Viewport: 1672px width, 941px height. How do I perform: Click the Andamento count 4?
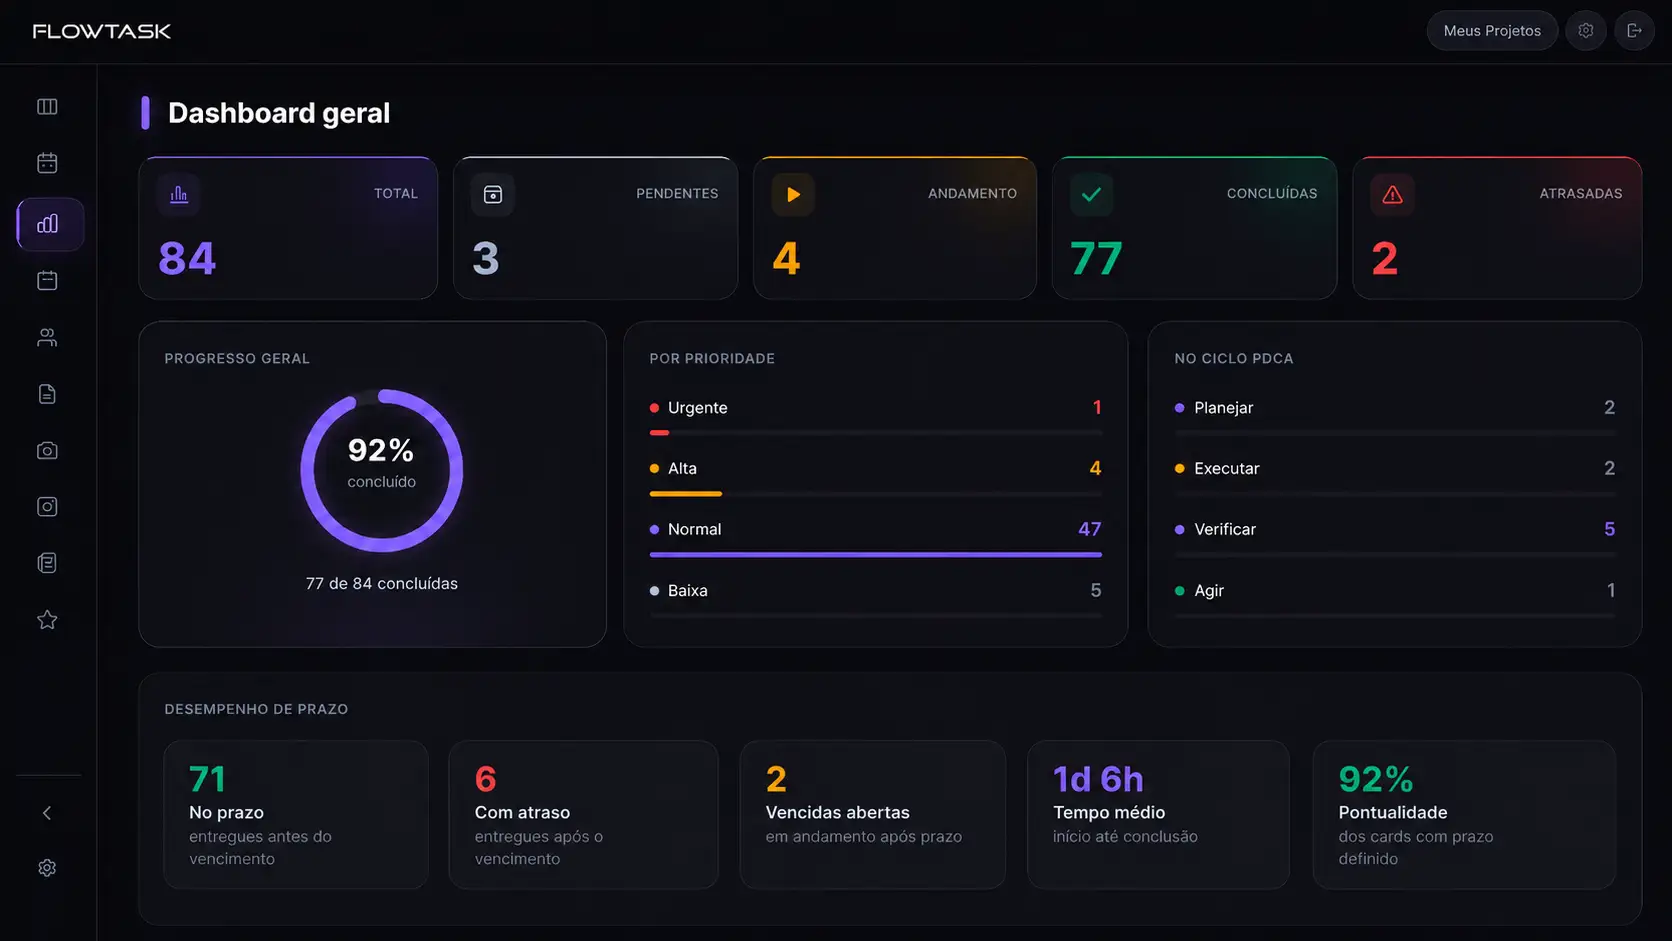pos(786,259)
